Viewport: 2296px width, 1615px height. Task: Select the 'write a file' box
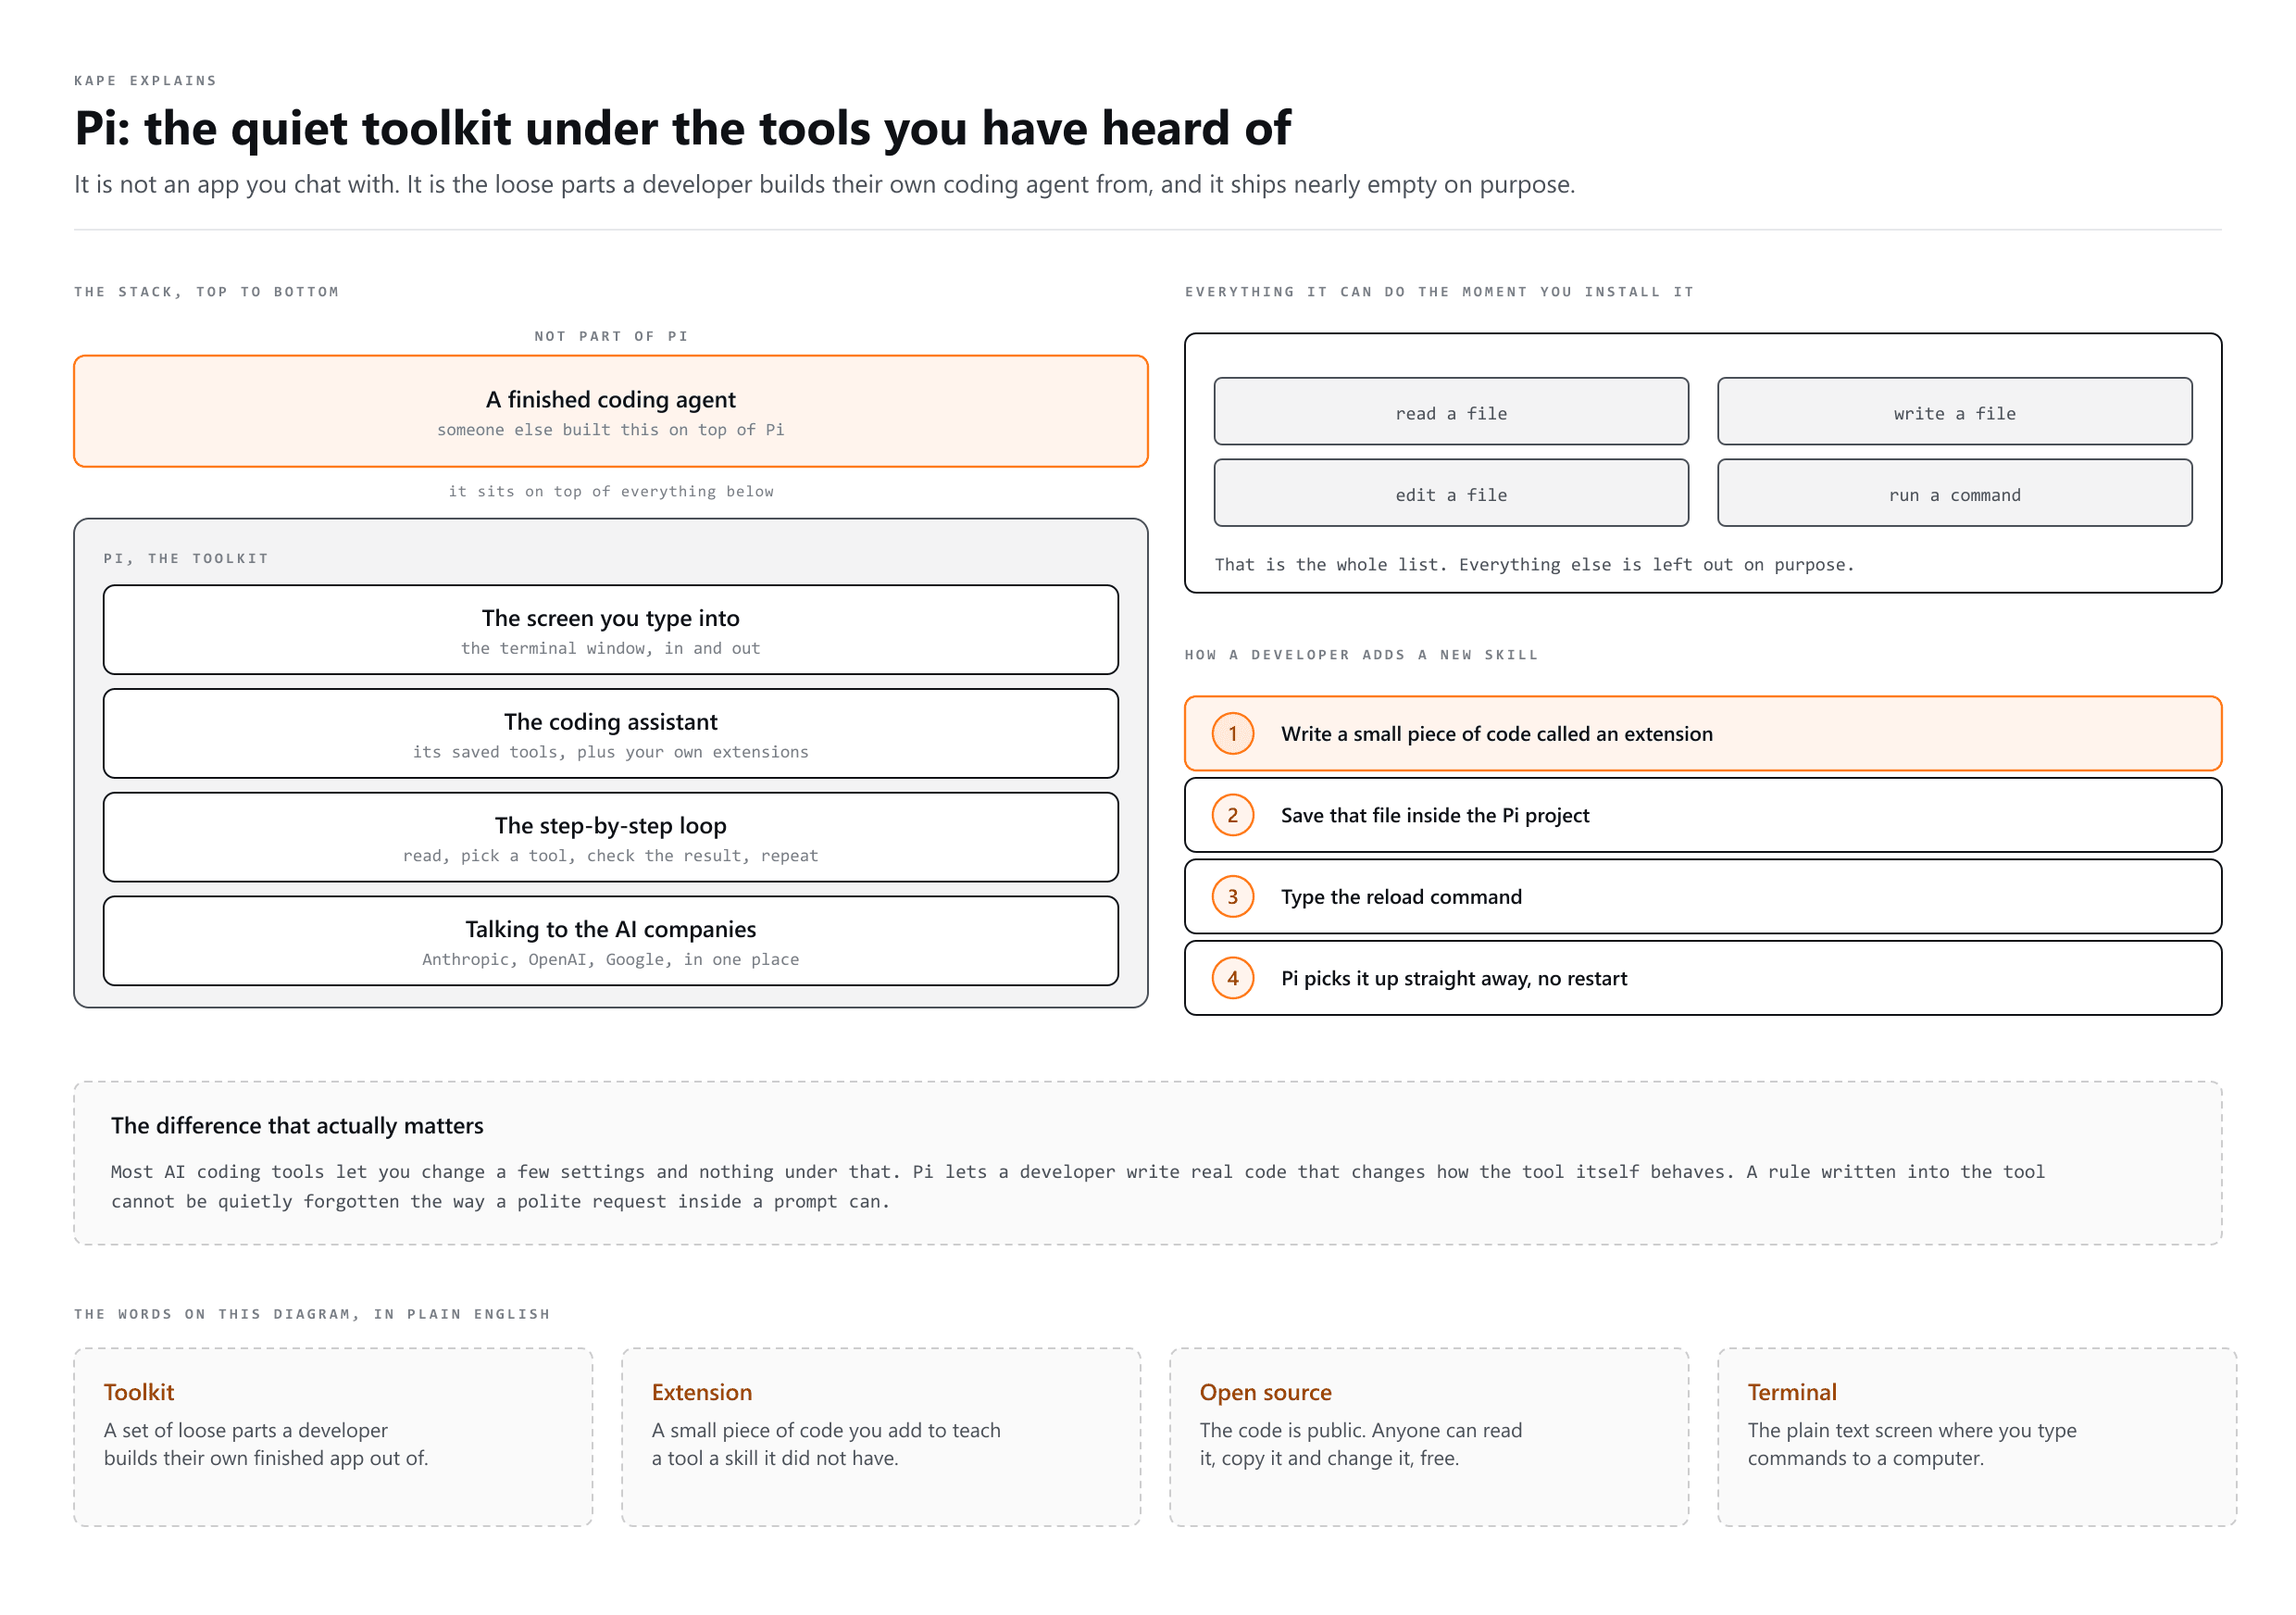click(1954, 411)
